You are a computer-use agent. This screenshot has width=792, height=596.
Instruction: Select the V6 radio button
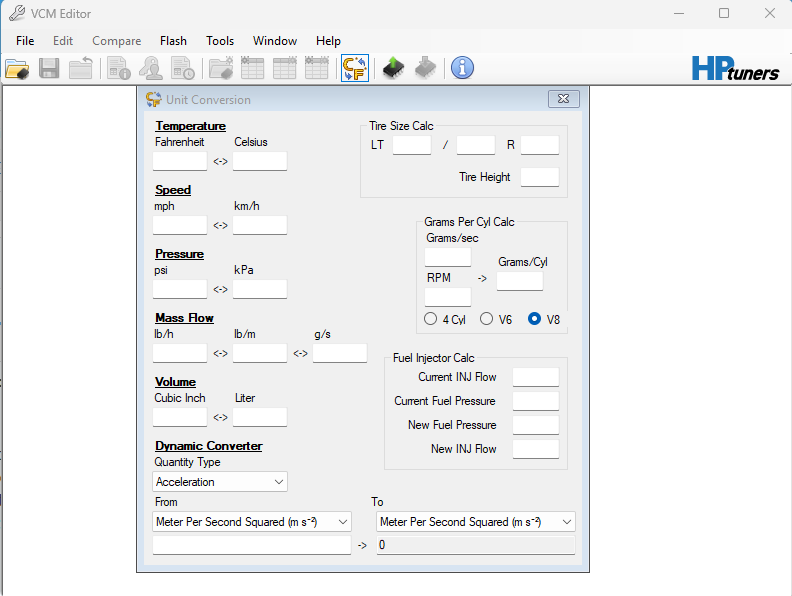pyautogui.click(x=487, y=319)
